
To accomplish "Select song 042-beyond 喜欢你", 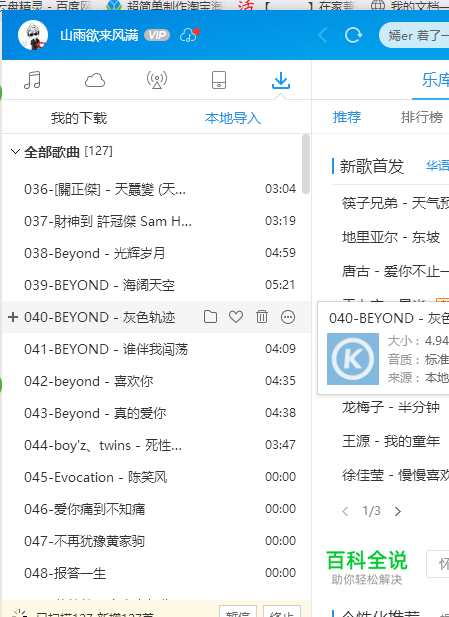I will click(x=157, y=381).
